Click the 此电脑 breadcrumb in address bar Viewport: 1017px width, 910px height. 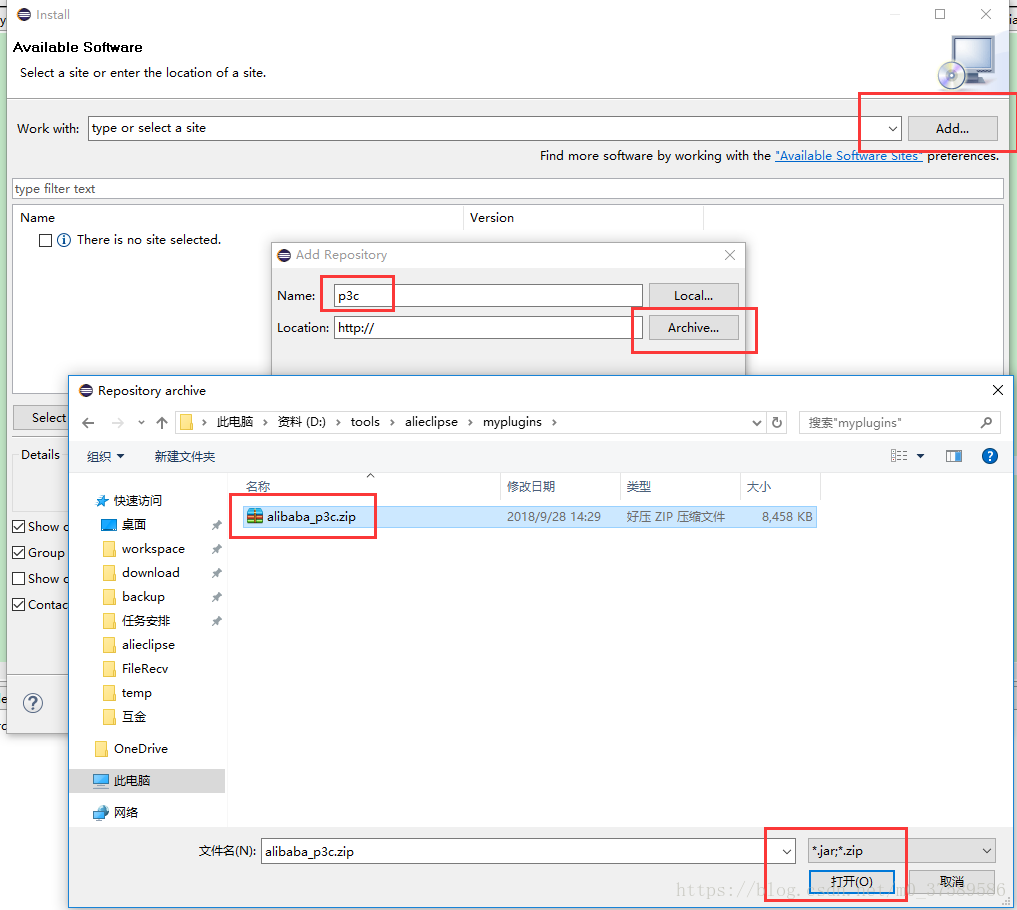(235, 422)
